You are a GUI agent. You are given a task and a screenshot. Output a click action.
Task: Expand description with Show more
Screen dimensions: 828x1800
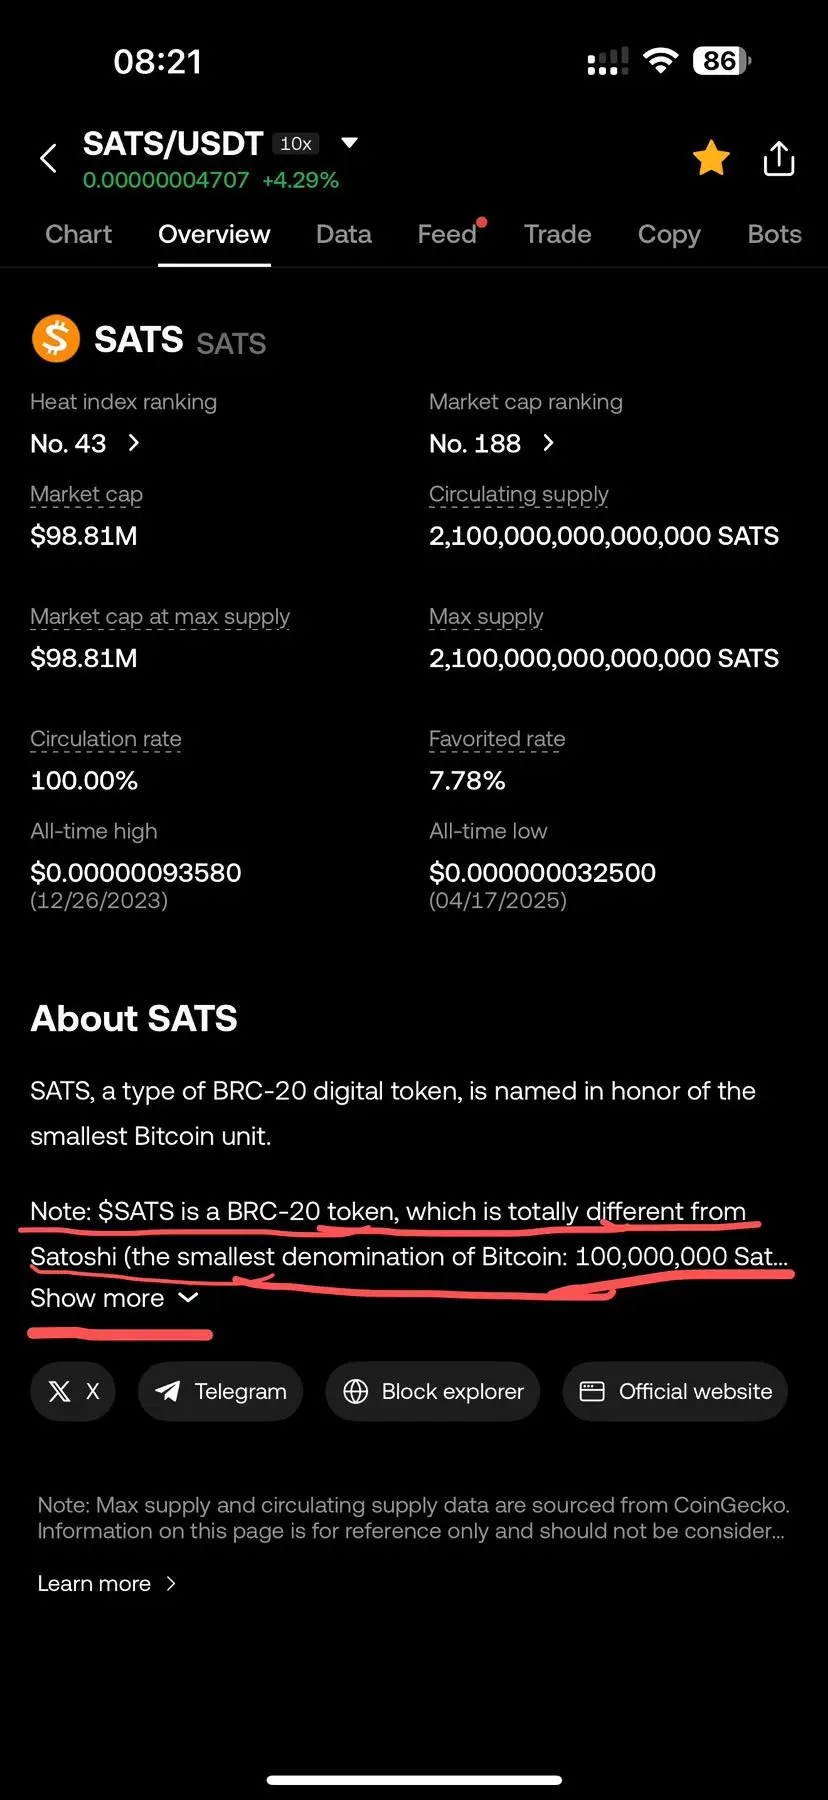(114, 1298)
